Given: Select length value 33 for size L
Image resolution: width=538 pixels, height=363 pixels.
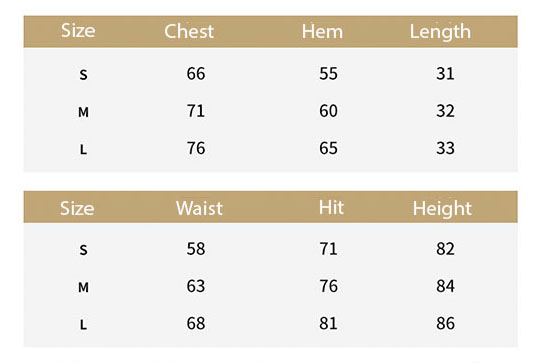Looking at the screenshot, I should pos(445,148).
